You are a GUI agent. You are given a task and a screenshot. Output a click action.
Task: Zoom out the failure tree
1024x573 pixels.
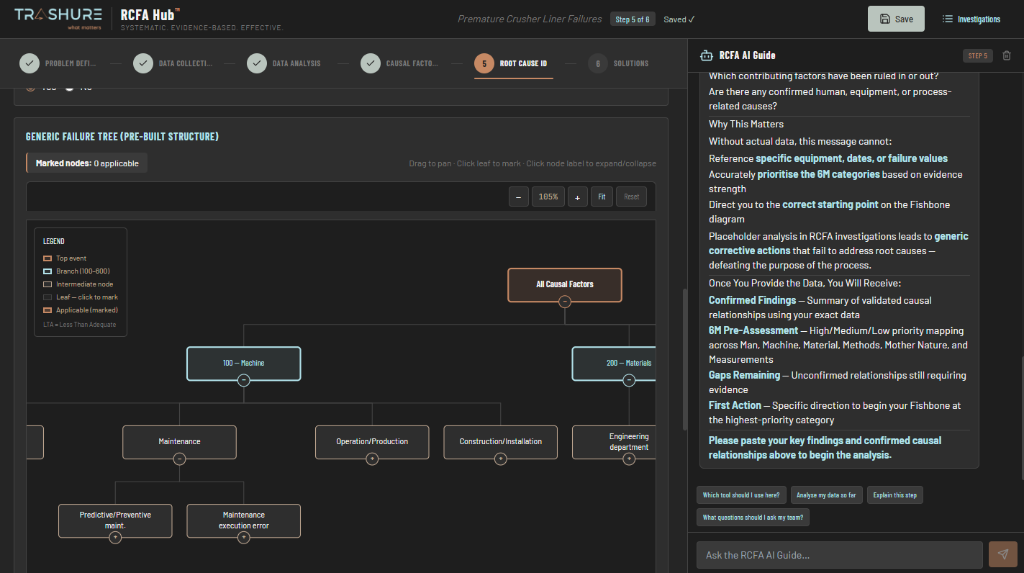click(519, 197)
